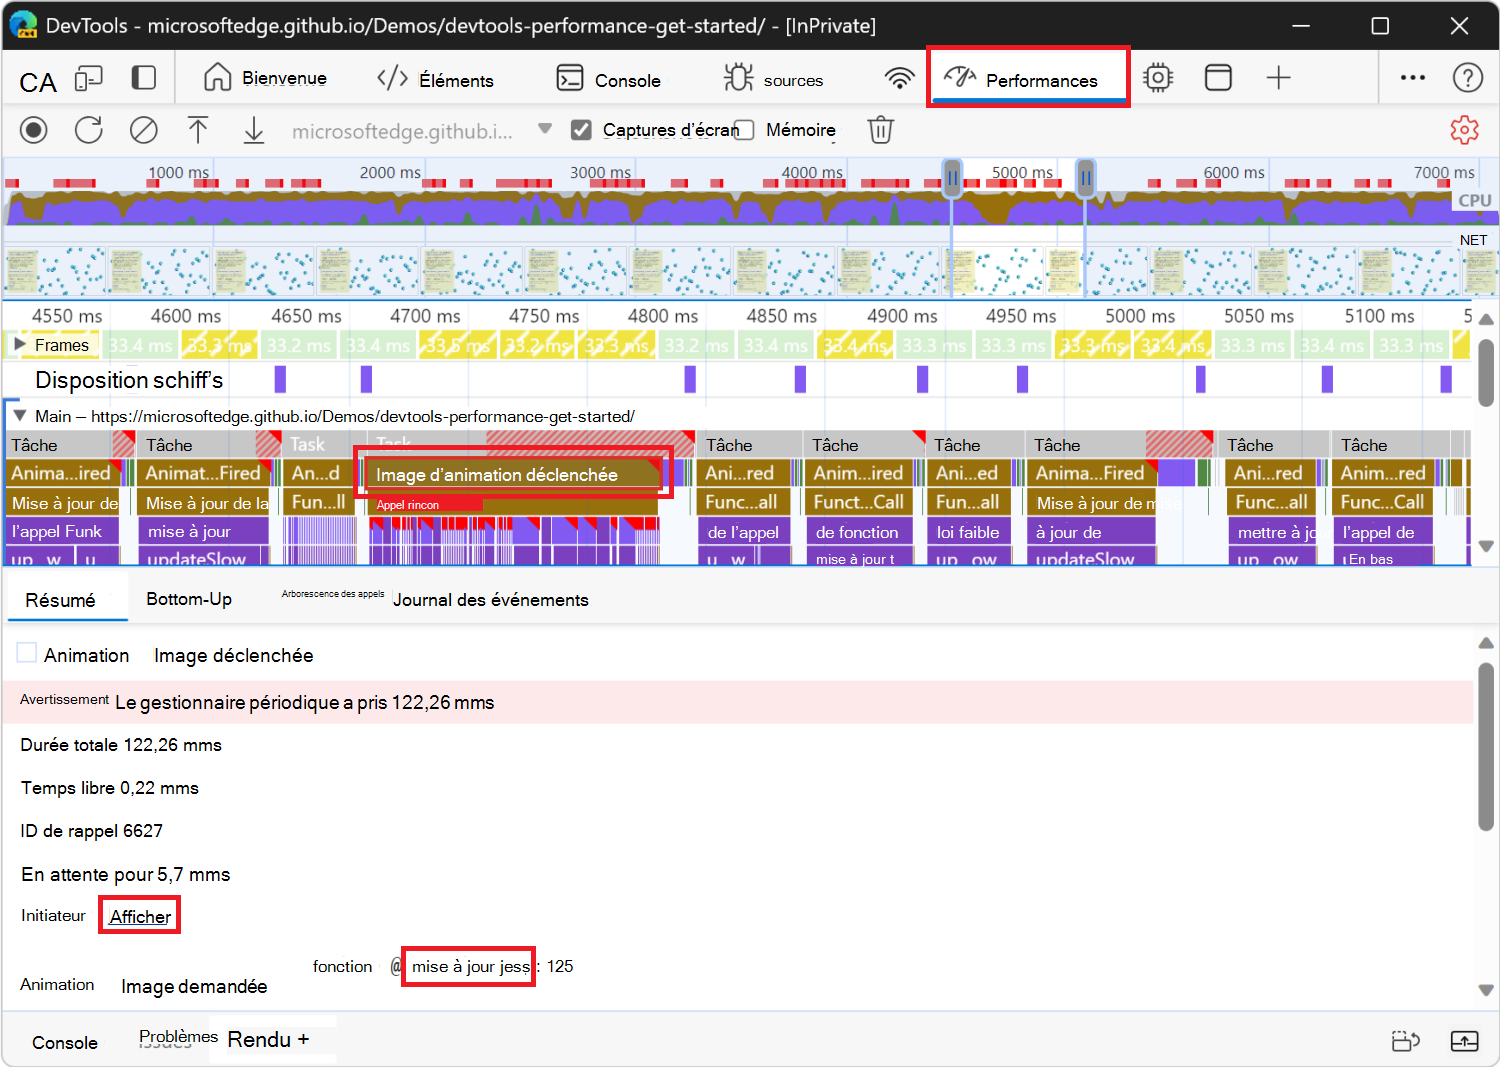Add a new tool with plus icon
The image size is (1500, 1067).
(x=1279, y=78)
